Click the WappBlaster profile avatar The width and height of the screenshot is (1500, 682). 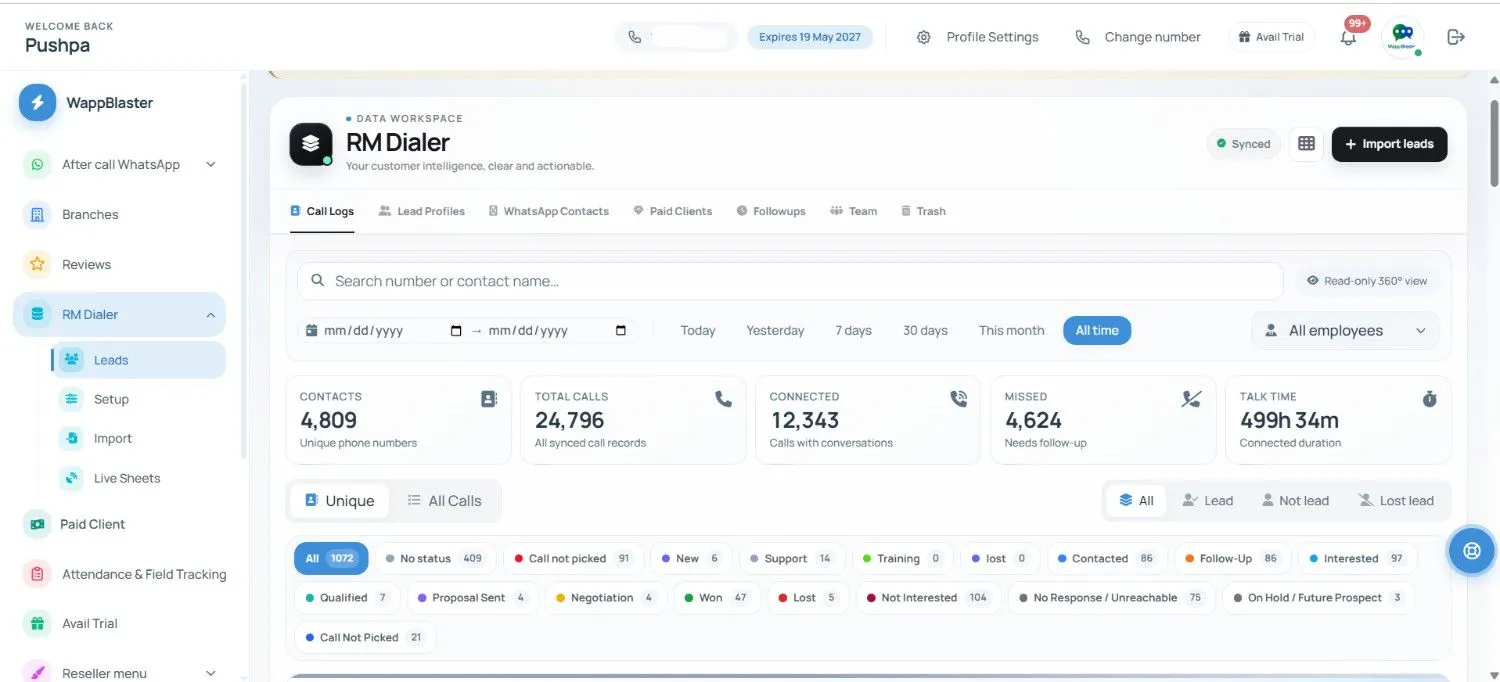click(1402, 37)
